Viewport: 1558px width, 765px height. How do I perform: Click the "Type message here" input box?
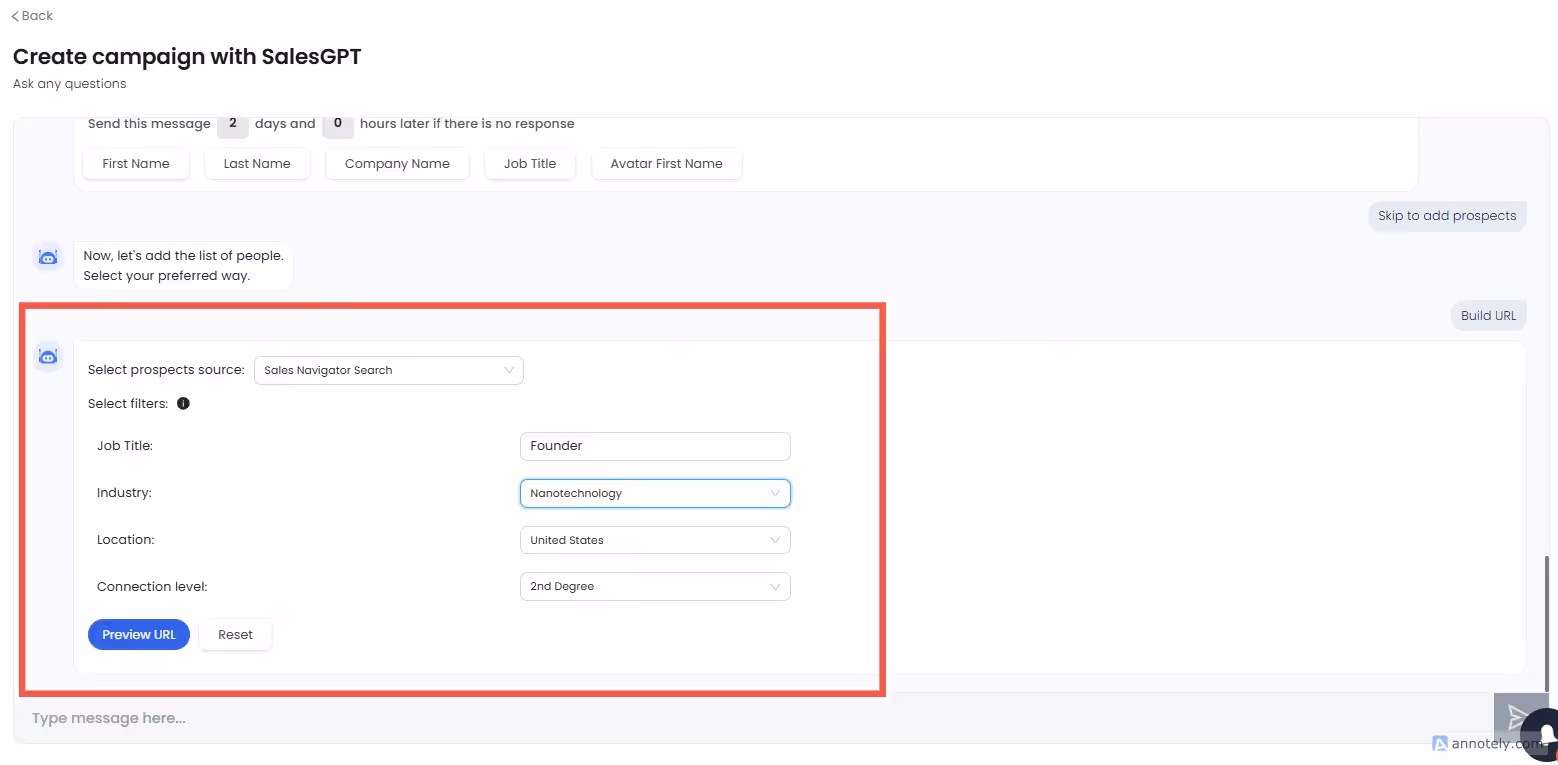pyautogui.click(x=400, y=717)
